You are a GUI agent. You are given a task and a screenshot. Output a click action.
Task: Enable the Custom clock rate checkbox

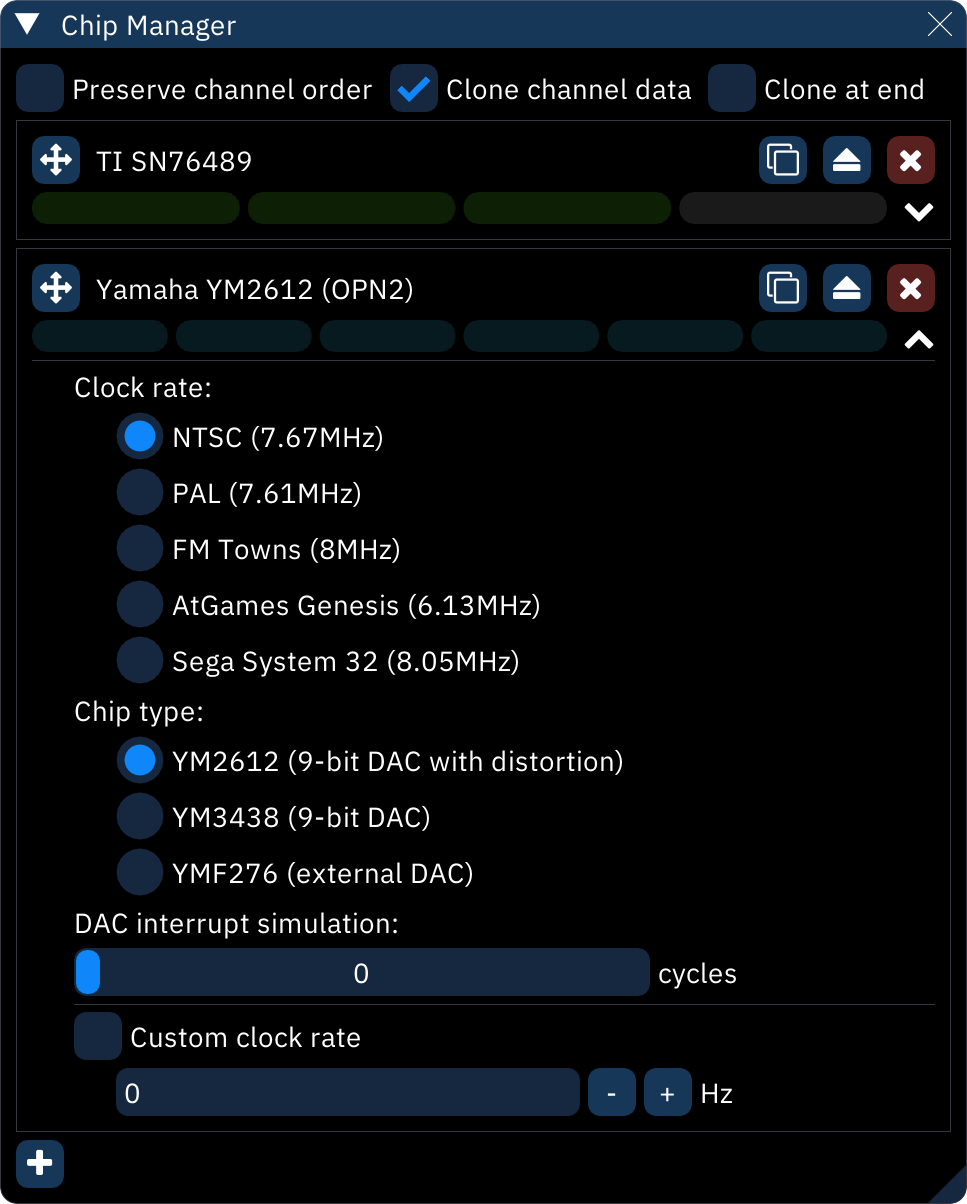point(98,1036)
